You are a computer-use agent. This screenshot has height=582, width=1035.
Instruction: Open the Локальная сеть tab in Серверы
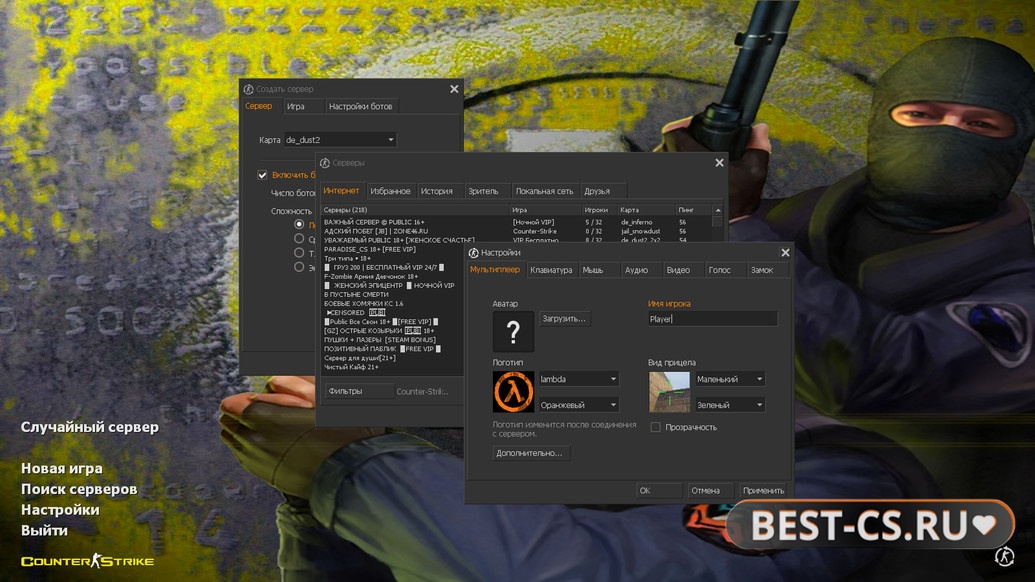click(x=544, y=191)
